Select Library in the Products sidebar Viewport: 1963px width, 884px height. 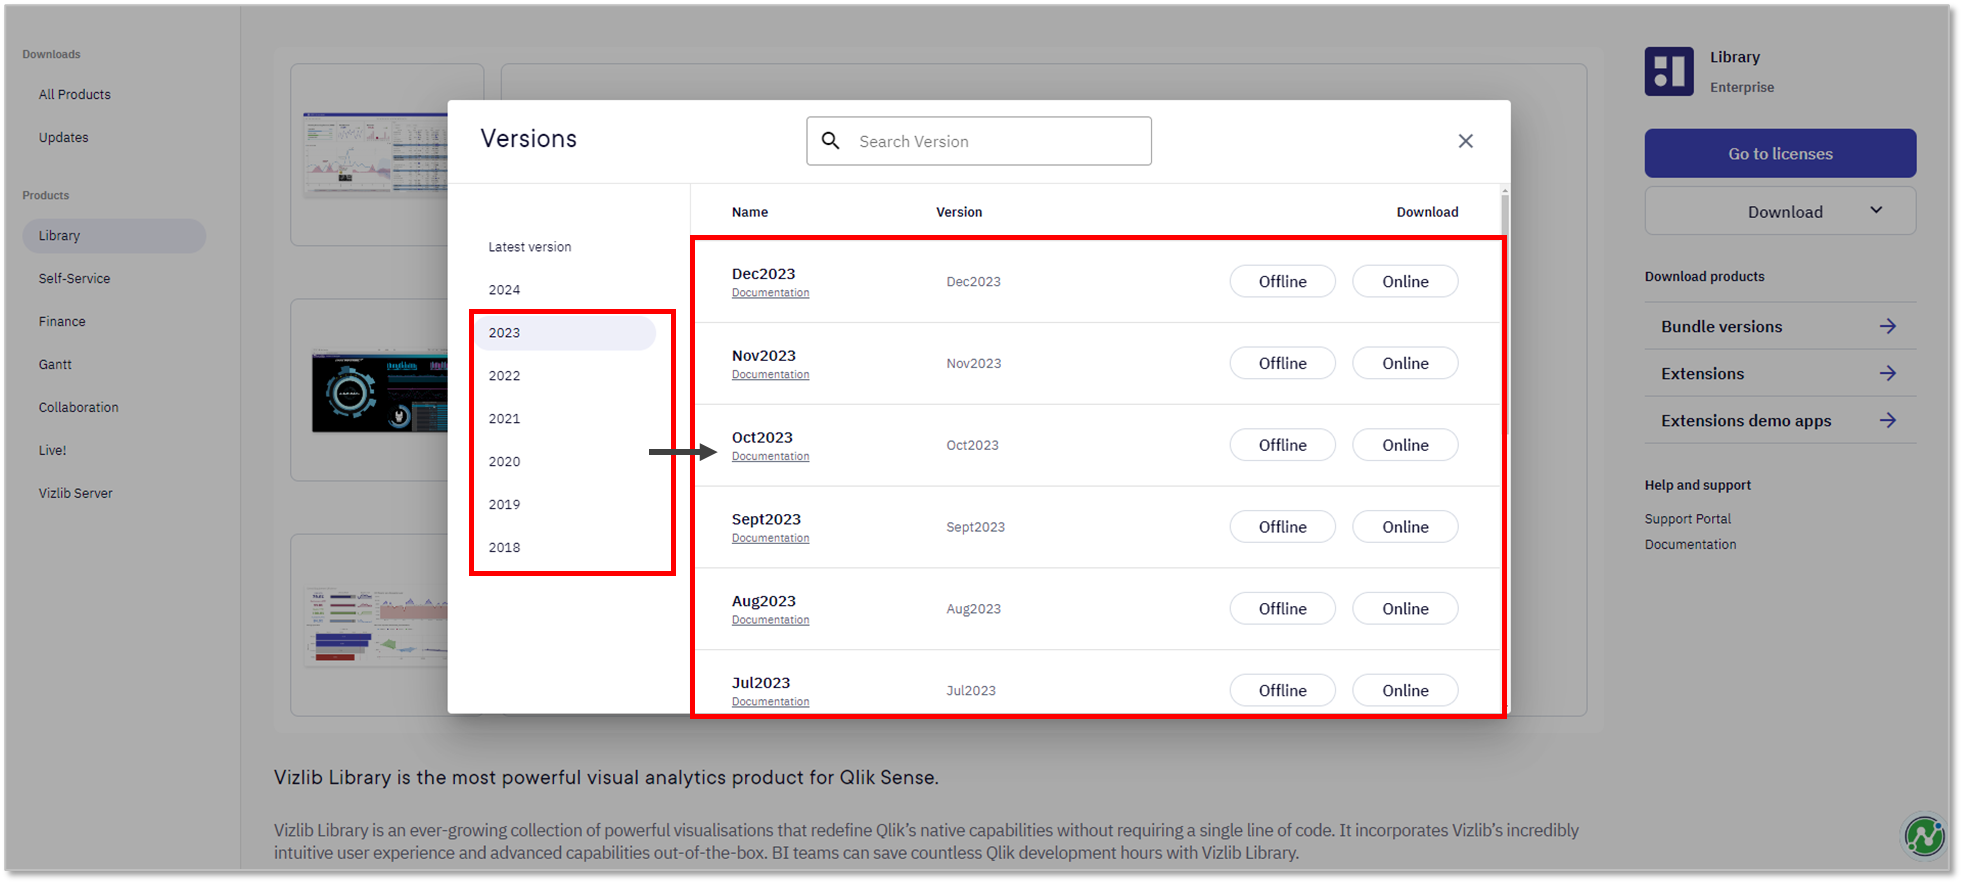(x=114, y=236)
